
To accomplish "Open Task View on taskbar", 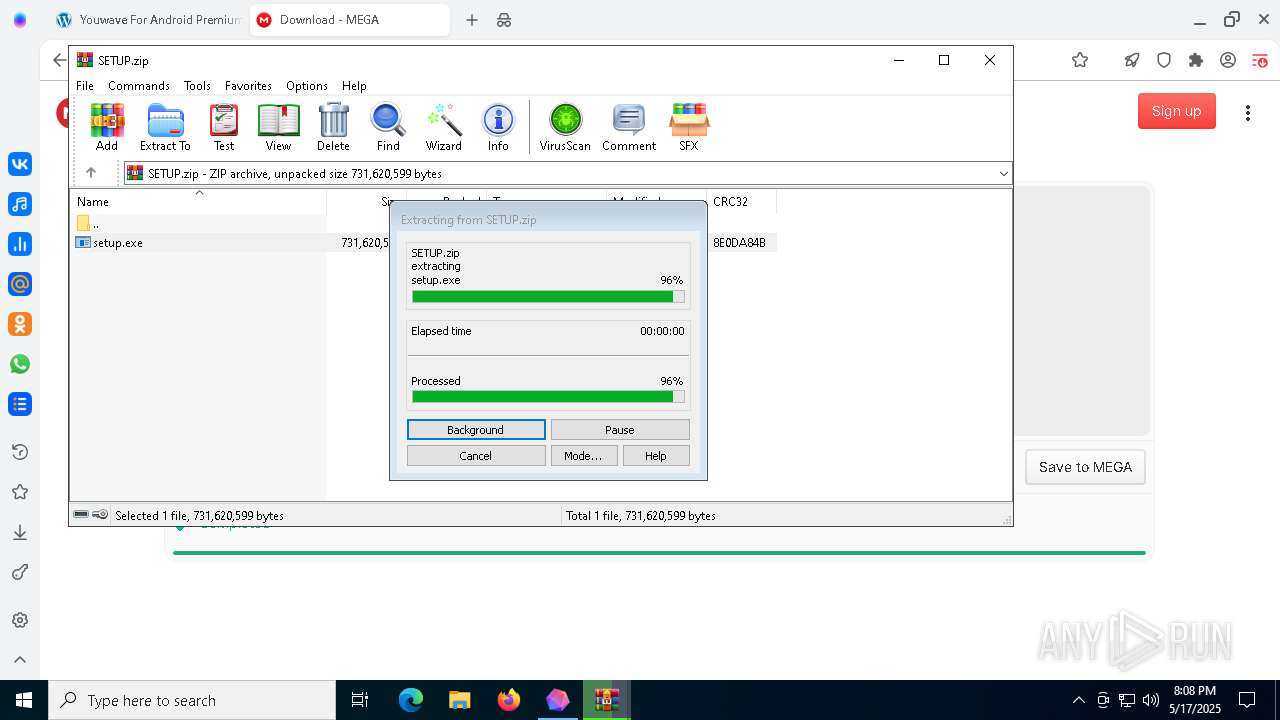I will click(x=360, y=700).
